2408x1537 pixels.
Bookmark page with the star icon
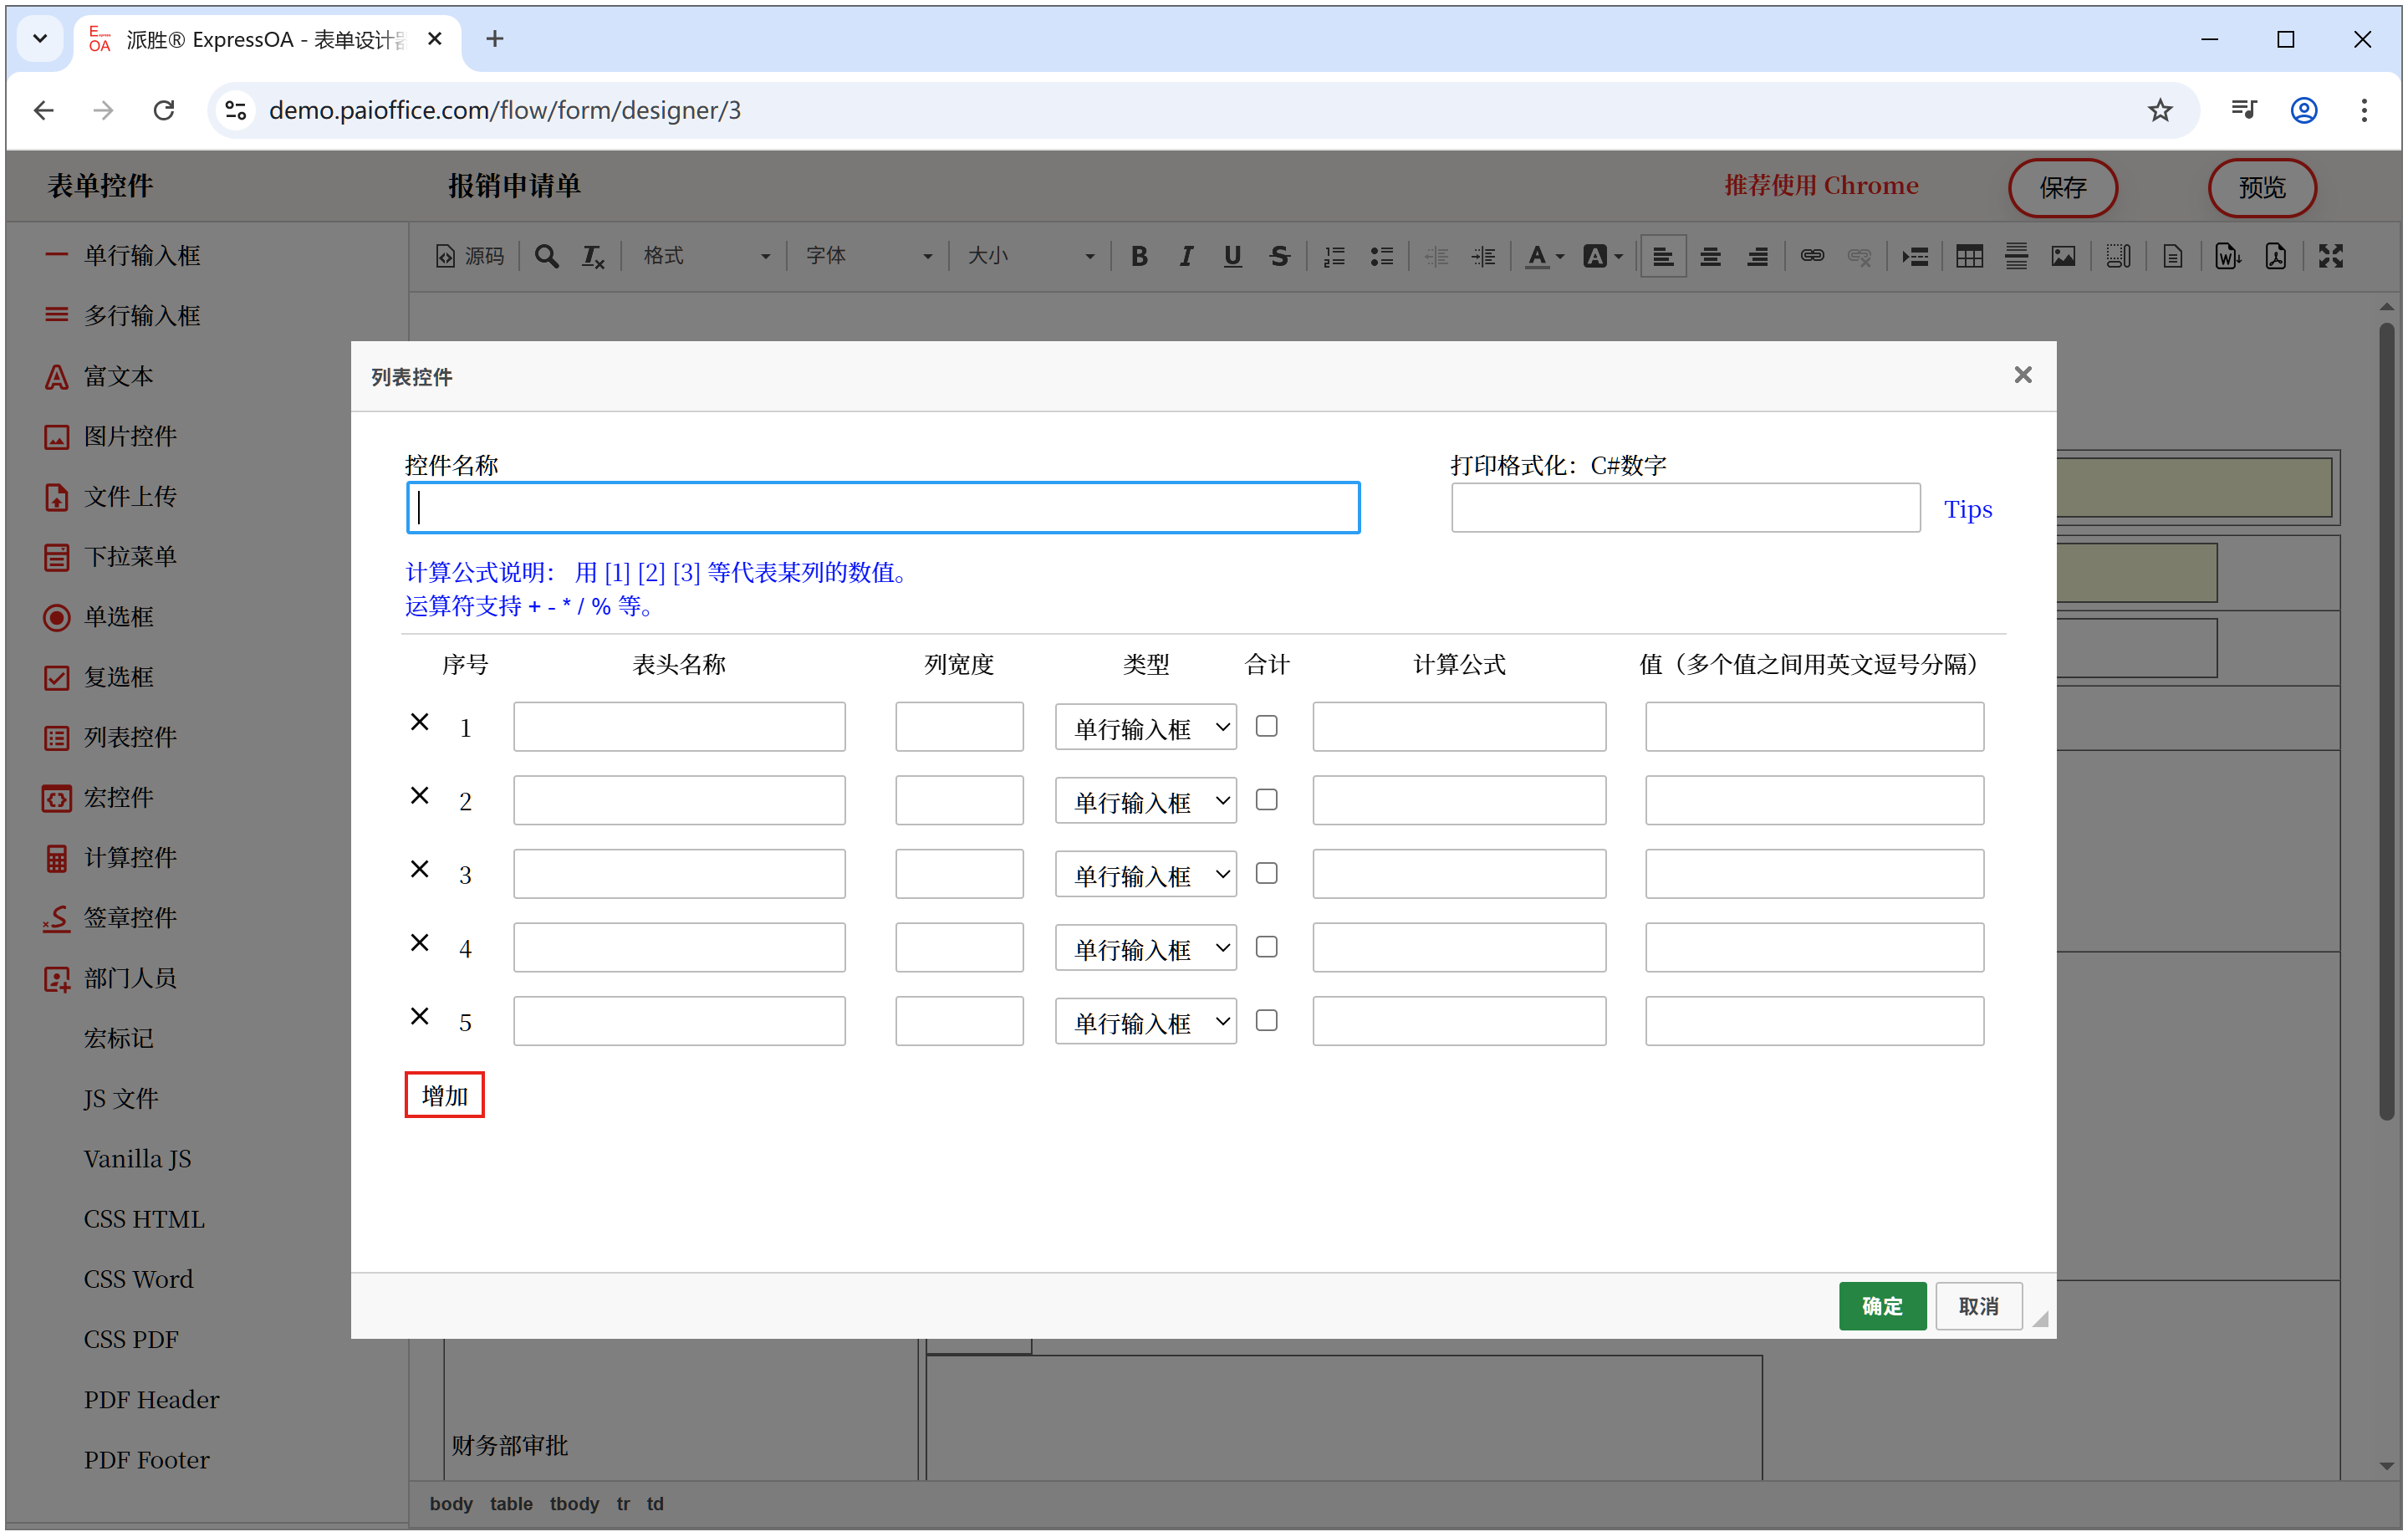(2160, 110)
